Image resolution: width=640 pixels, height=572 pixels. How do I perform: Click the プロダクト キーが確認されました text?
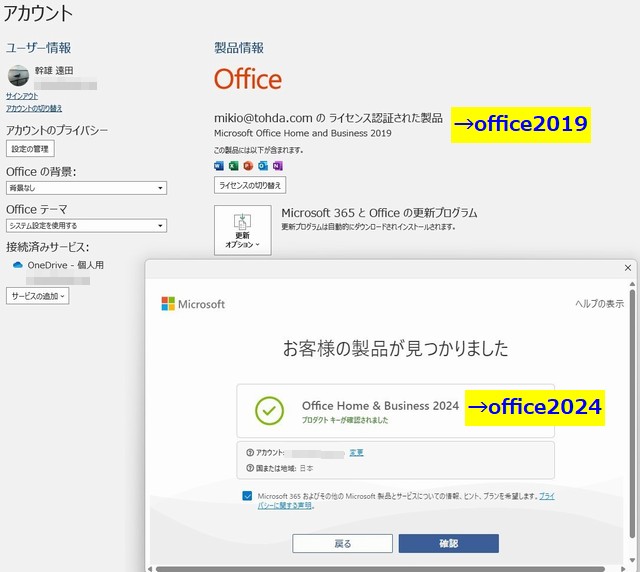[x=345, y=420]
